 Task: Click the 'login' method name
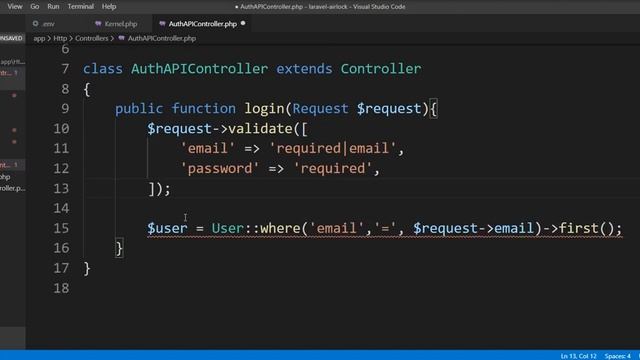tap(264, 109)
